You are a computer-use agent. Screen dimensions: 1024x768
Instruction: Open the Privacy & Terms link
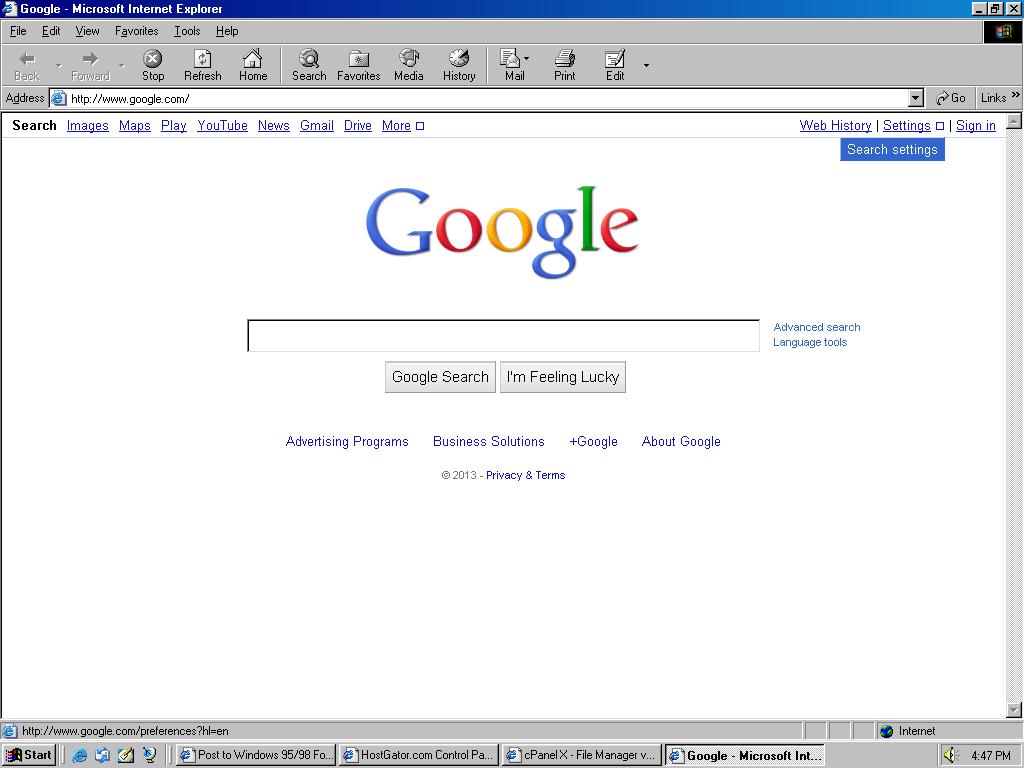pos(526,475)
